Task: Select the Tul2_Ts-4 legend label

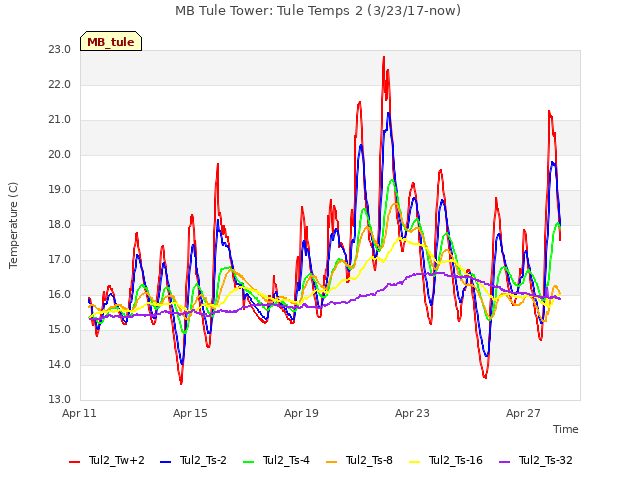Action: tap(286, 460)
